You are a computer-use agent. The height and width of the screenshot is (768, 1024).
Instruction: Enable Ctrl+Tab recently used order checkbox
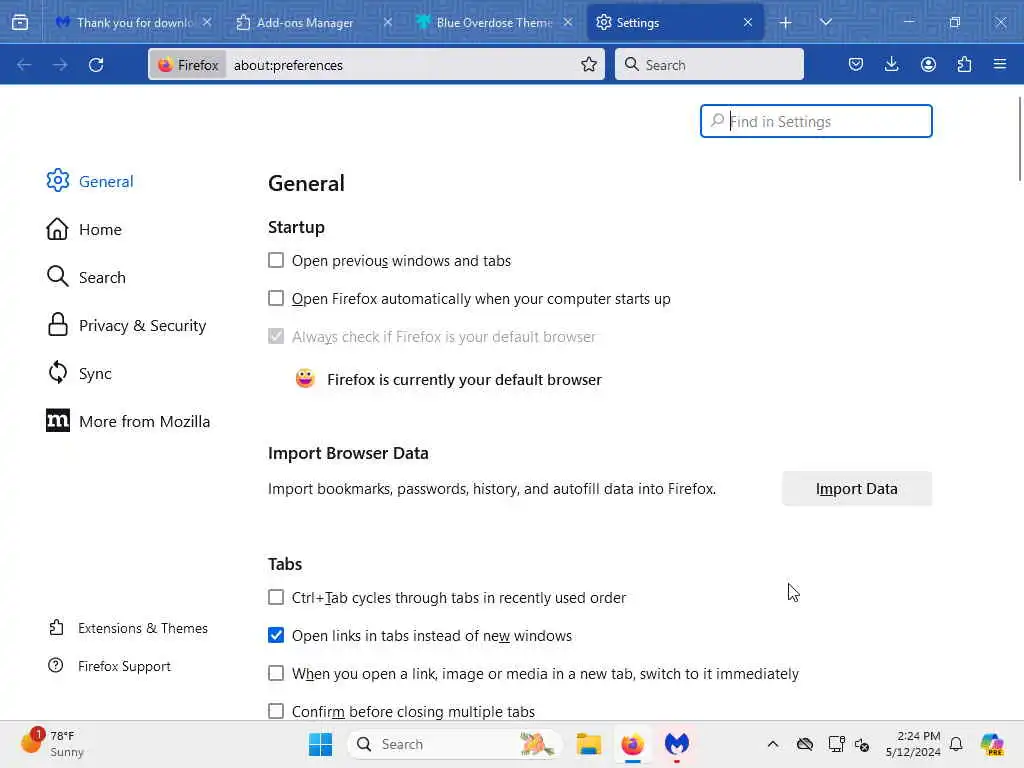tap(276, 598)
